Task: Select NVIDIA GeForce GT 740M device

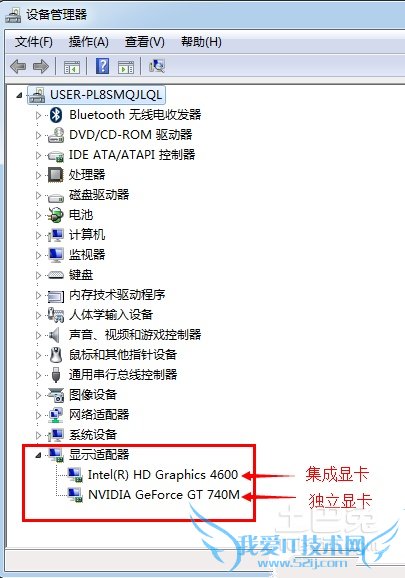Action: click(164, 495)
